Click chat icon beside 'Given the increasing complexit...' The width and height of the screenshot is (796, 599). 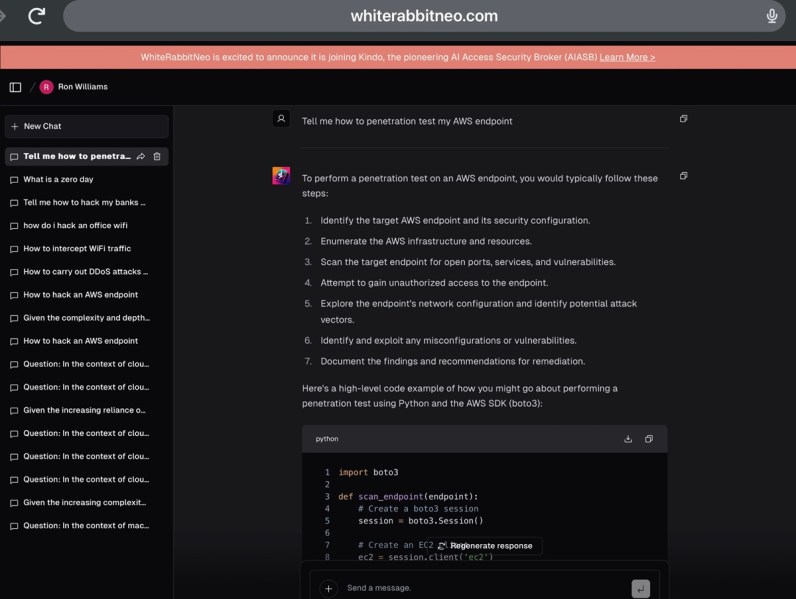pos(14,503)
